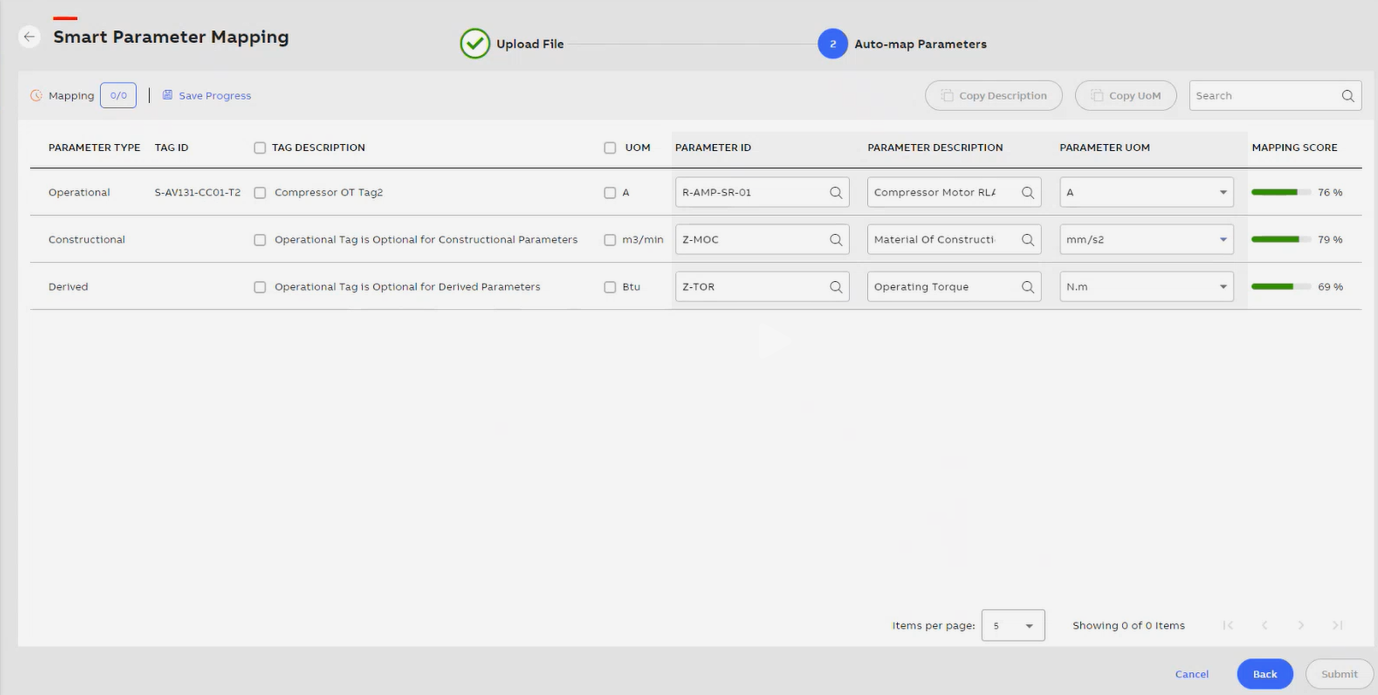
Task: Click the 79 % mapping score bar
Action: pos(1281,240)
